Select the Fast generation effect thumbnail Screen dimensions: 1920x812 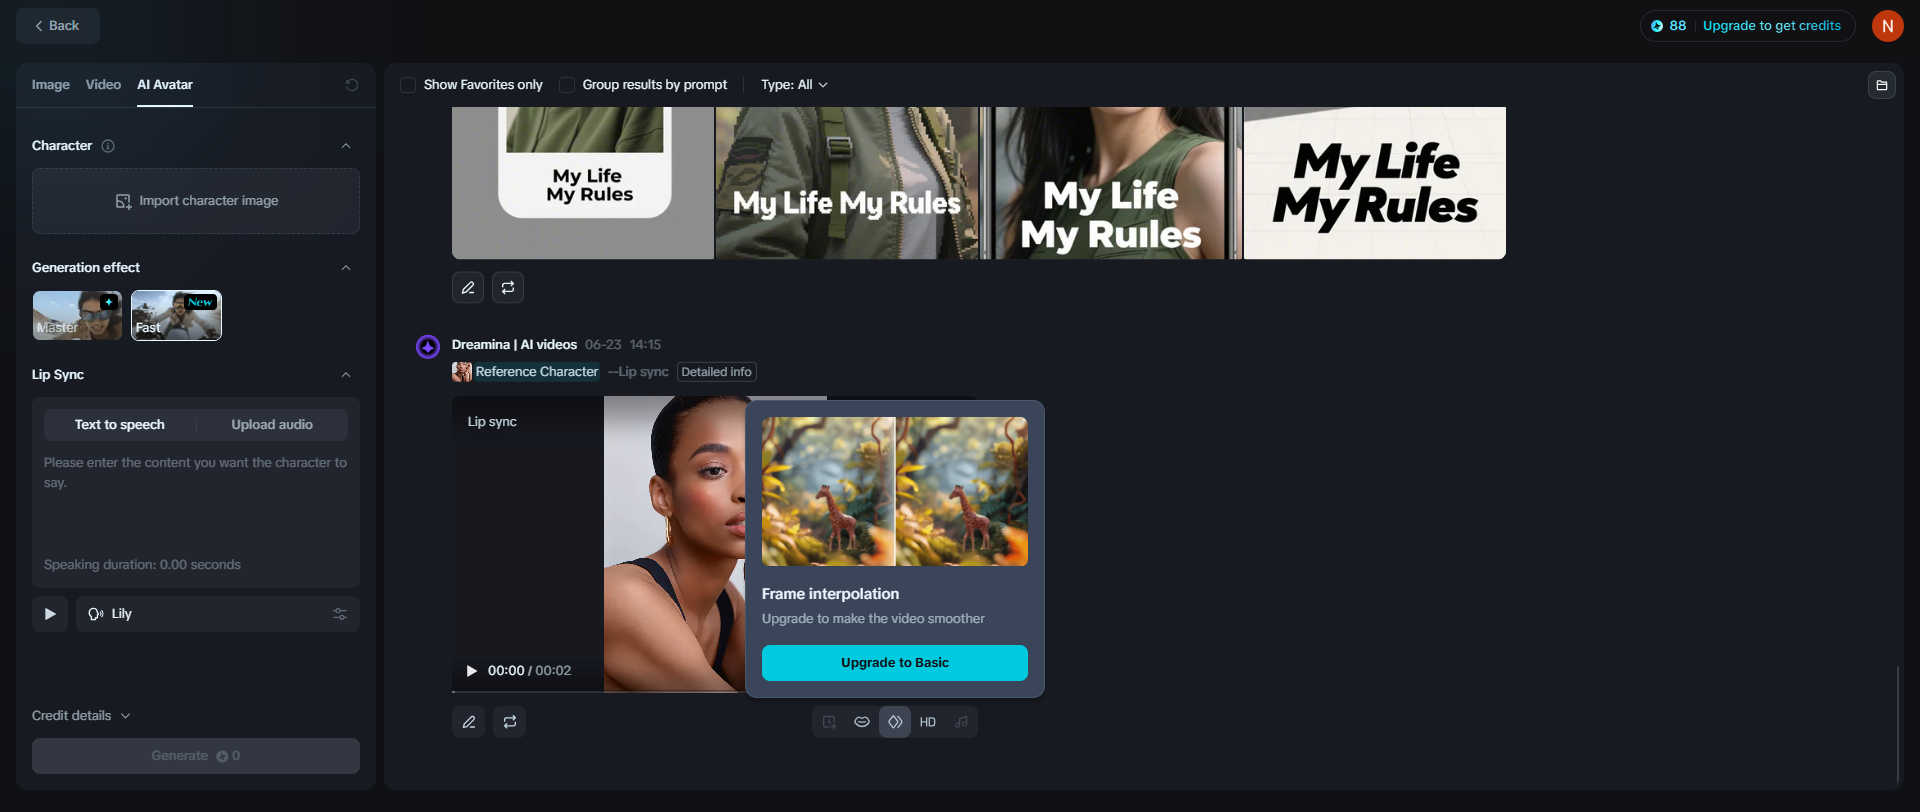pyautogui.click(x=176, y=316)
